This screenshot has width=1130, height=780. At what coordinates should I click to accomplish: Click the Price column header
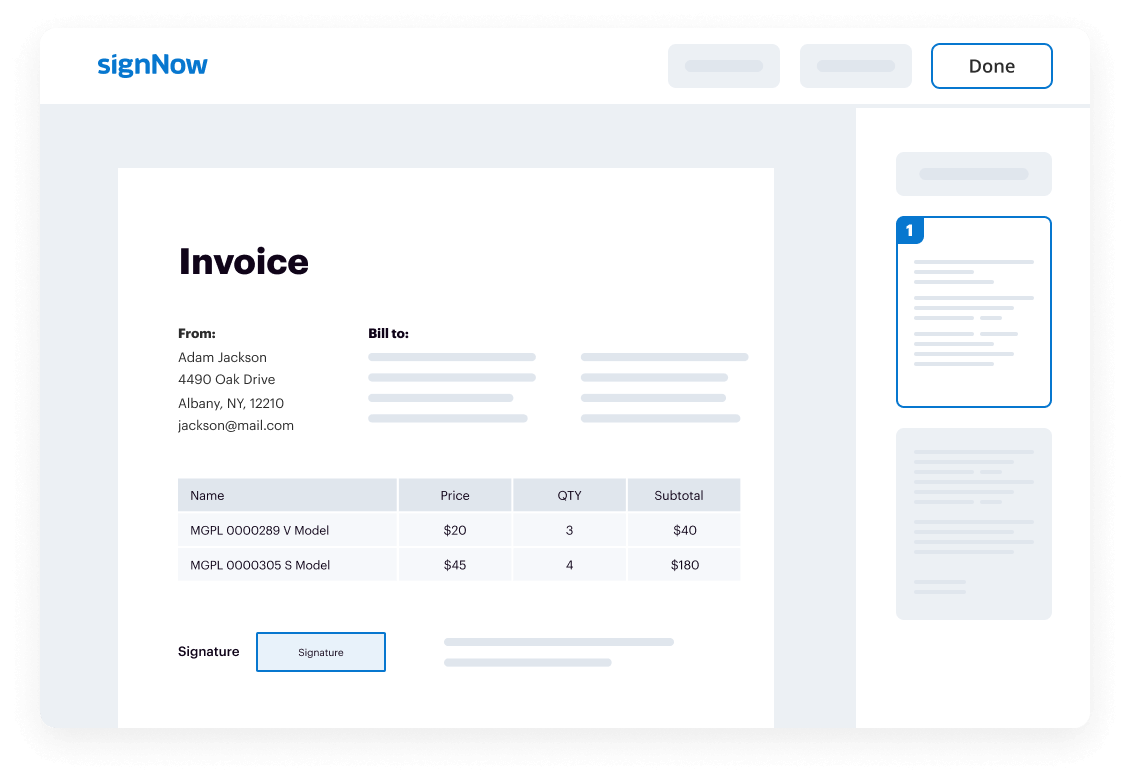click(454, 494)
